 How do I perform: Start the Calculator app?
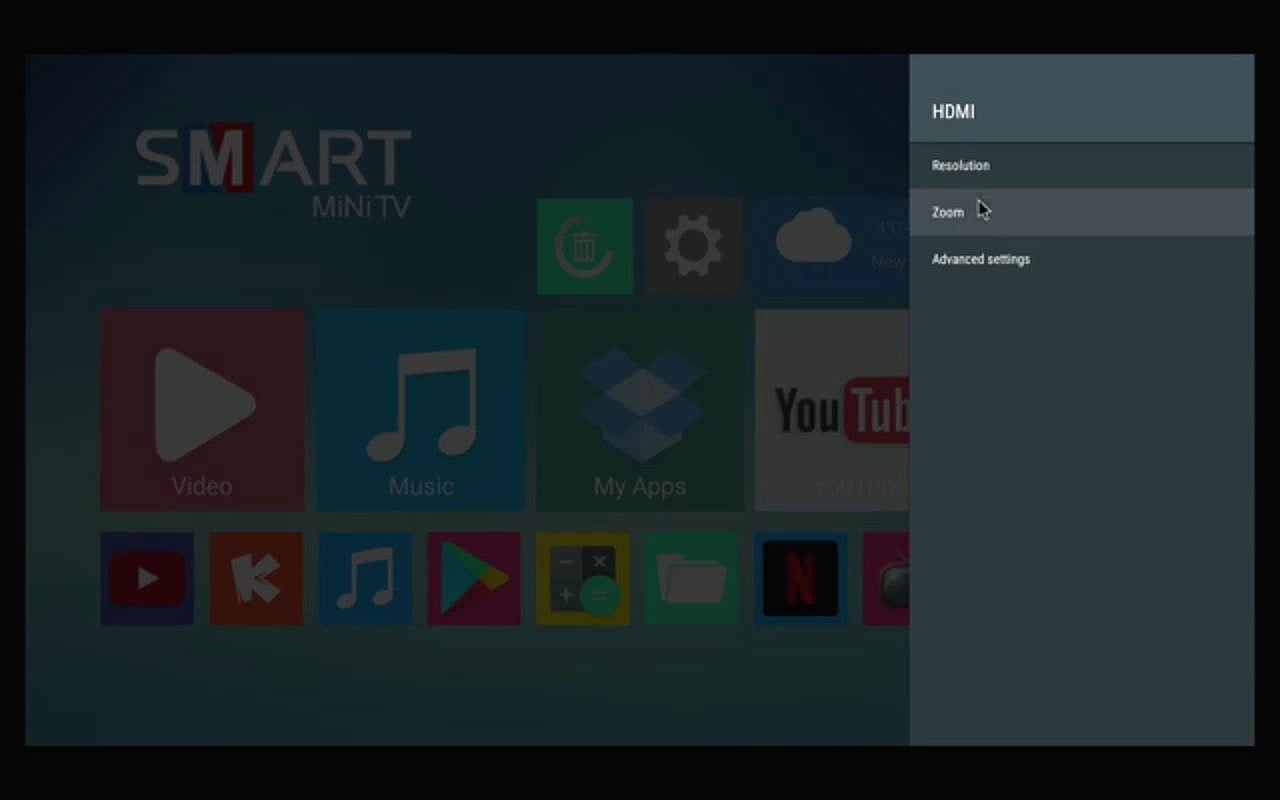click(x=582, y=578)
